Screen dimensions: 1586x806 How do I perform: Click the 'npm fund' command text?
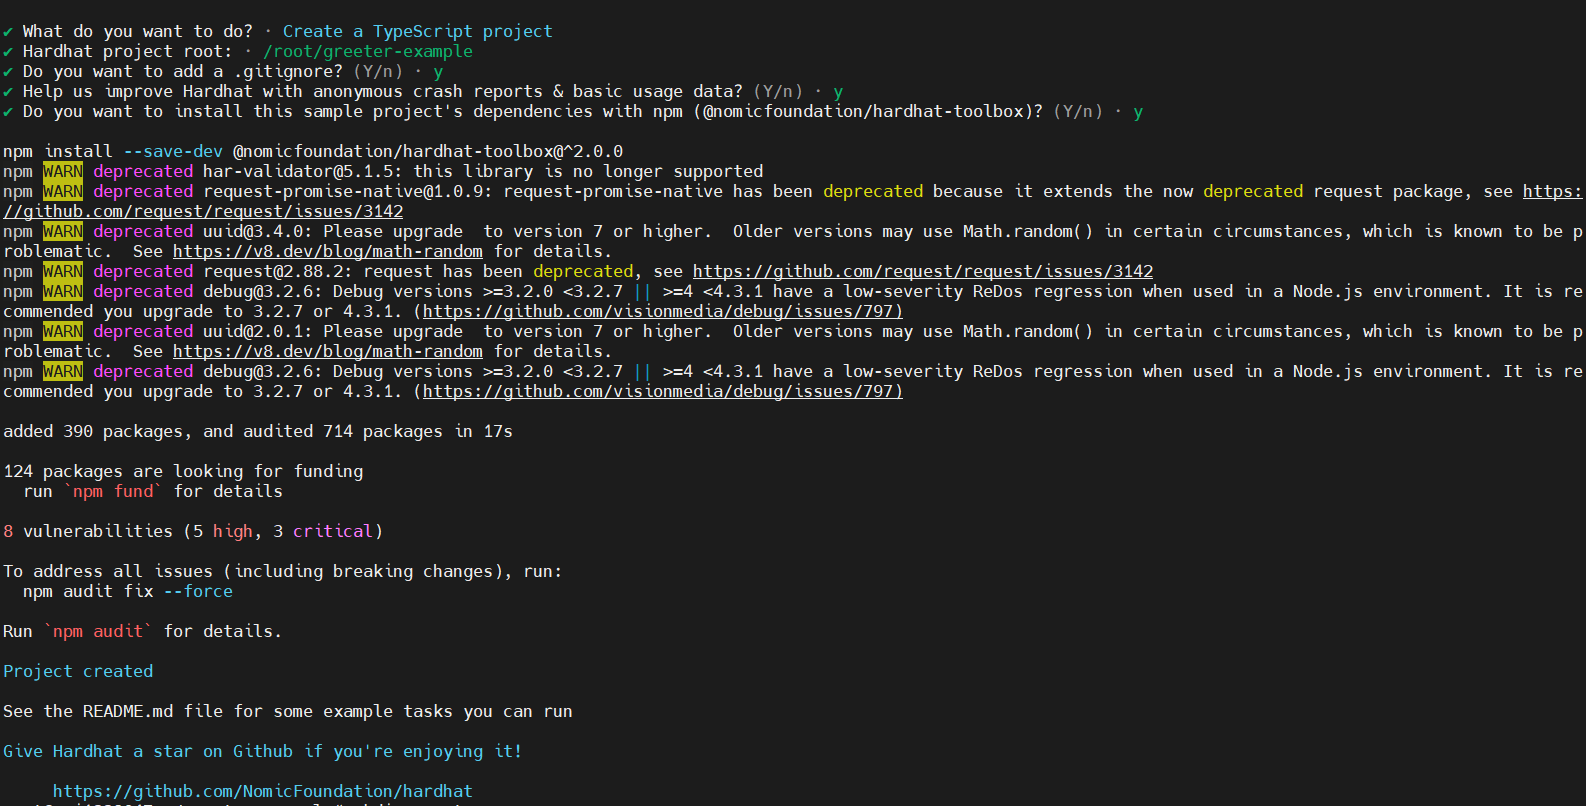click(x=113, y=491)
